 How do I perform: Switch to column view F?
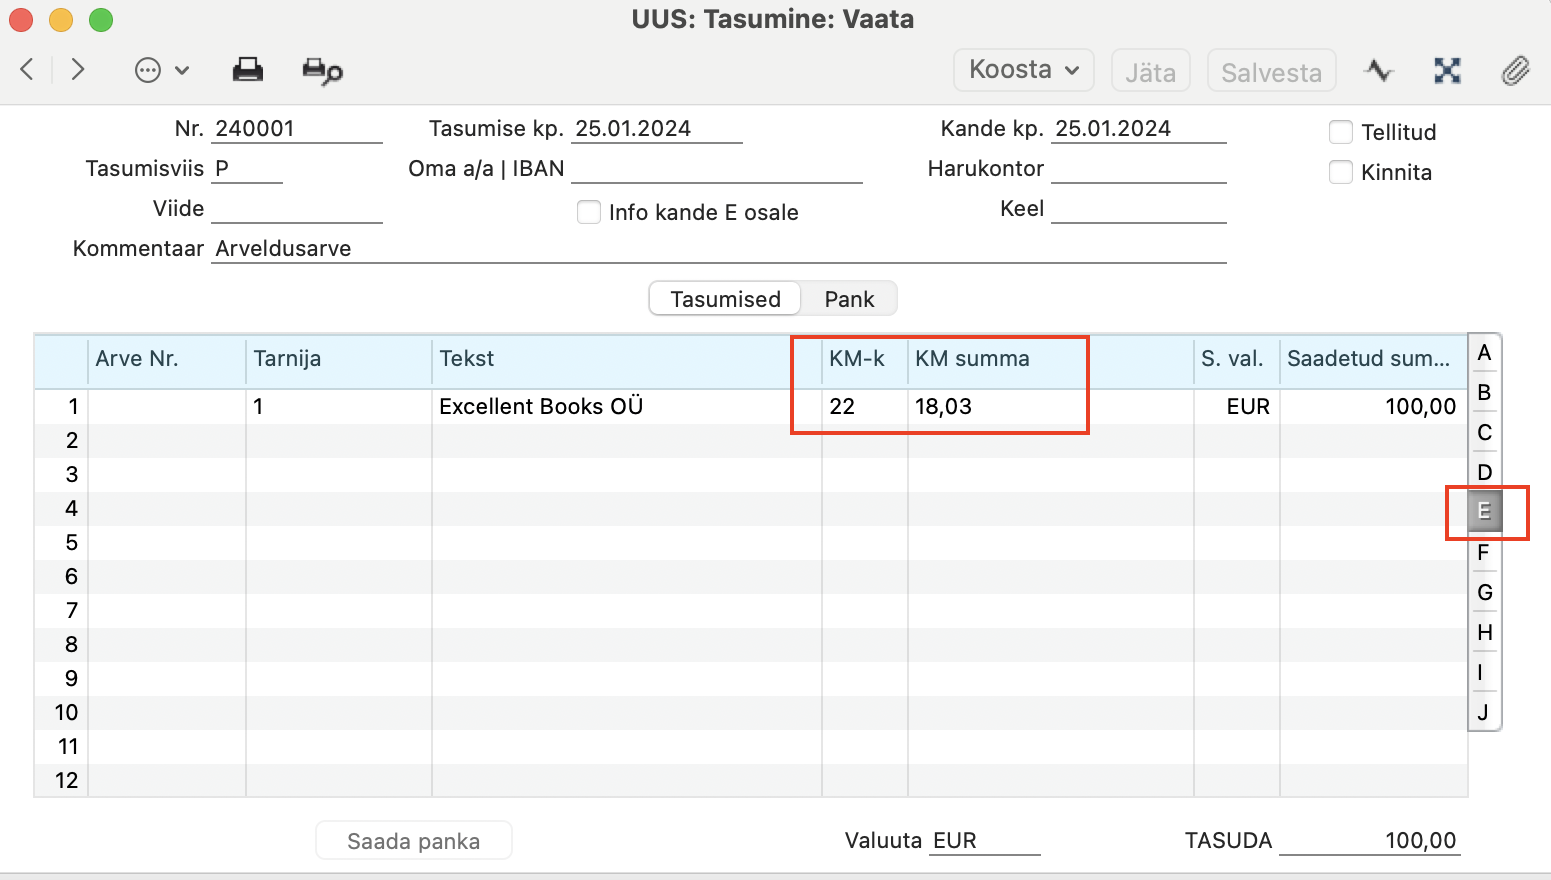pyautogui.click(x=1484, y=552)
